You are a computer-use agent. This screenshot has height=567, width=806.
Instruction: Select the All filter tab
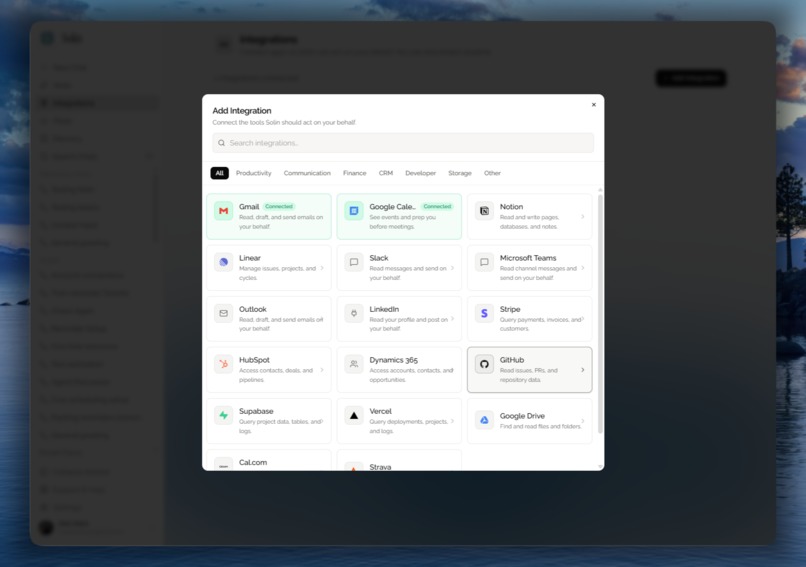(219, 173)
